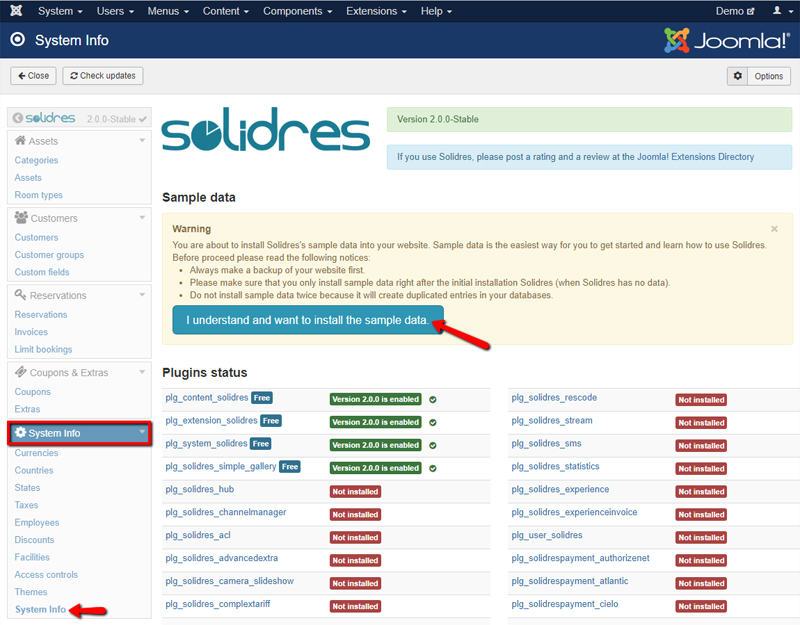
Task: Open the user account icon menu
Action: pos(779,11)
